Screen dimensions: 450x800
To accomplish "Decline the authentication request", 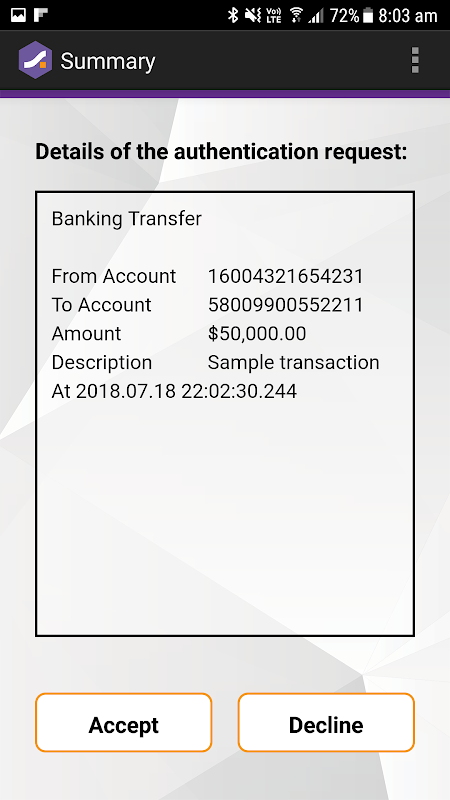I will click(x=326, y=722).
